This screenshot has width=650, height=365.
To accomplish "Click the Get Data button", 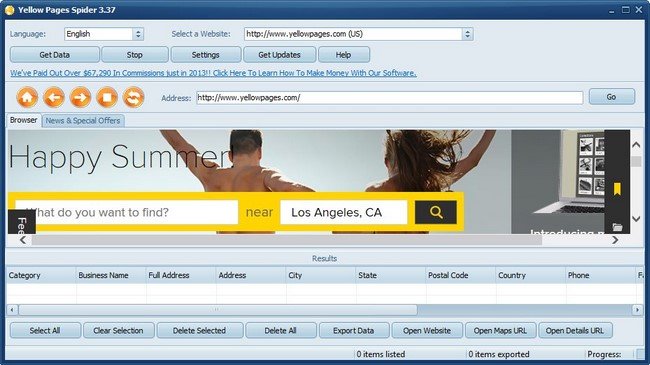I will (55, 55).
